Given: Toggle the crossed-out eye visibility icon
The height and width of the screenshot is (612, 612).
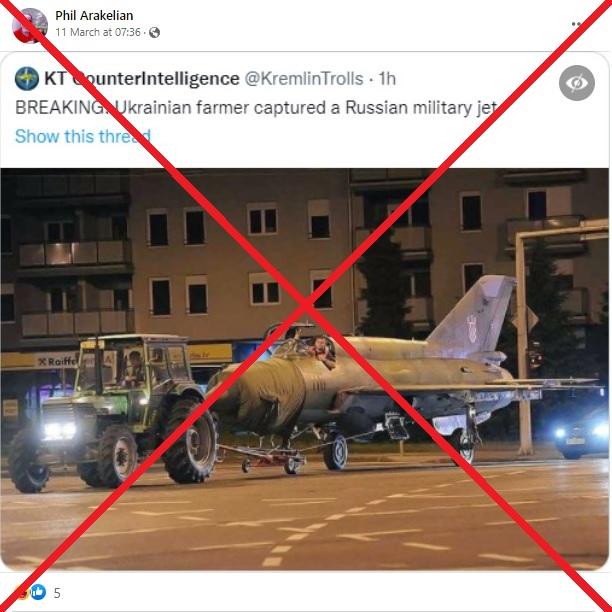Looking at the screenshot, I should click(x=577, y=83).
